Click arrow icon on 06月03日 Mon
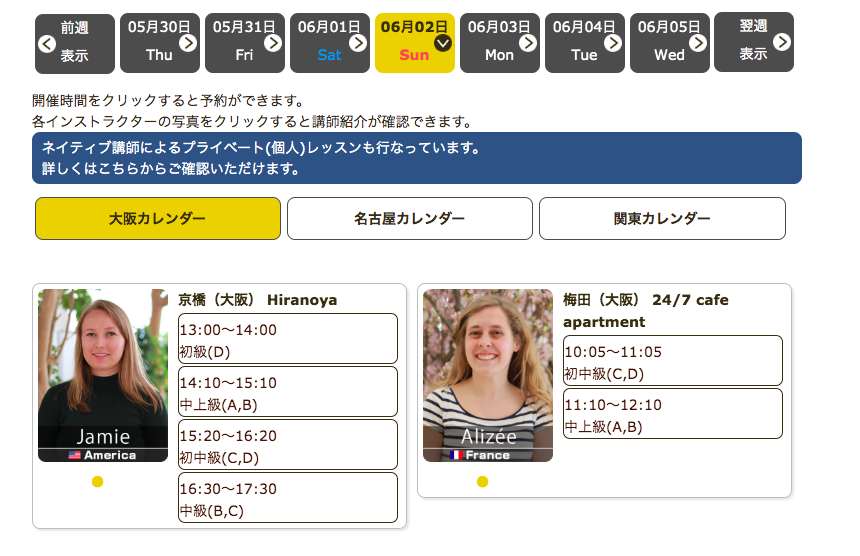The image size is (860, 556). click(x=528, y=42)
